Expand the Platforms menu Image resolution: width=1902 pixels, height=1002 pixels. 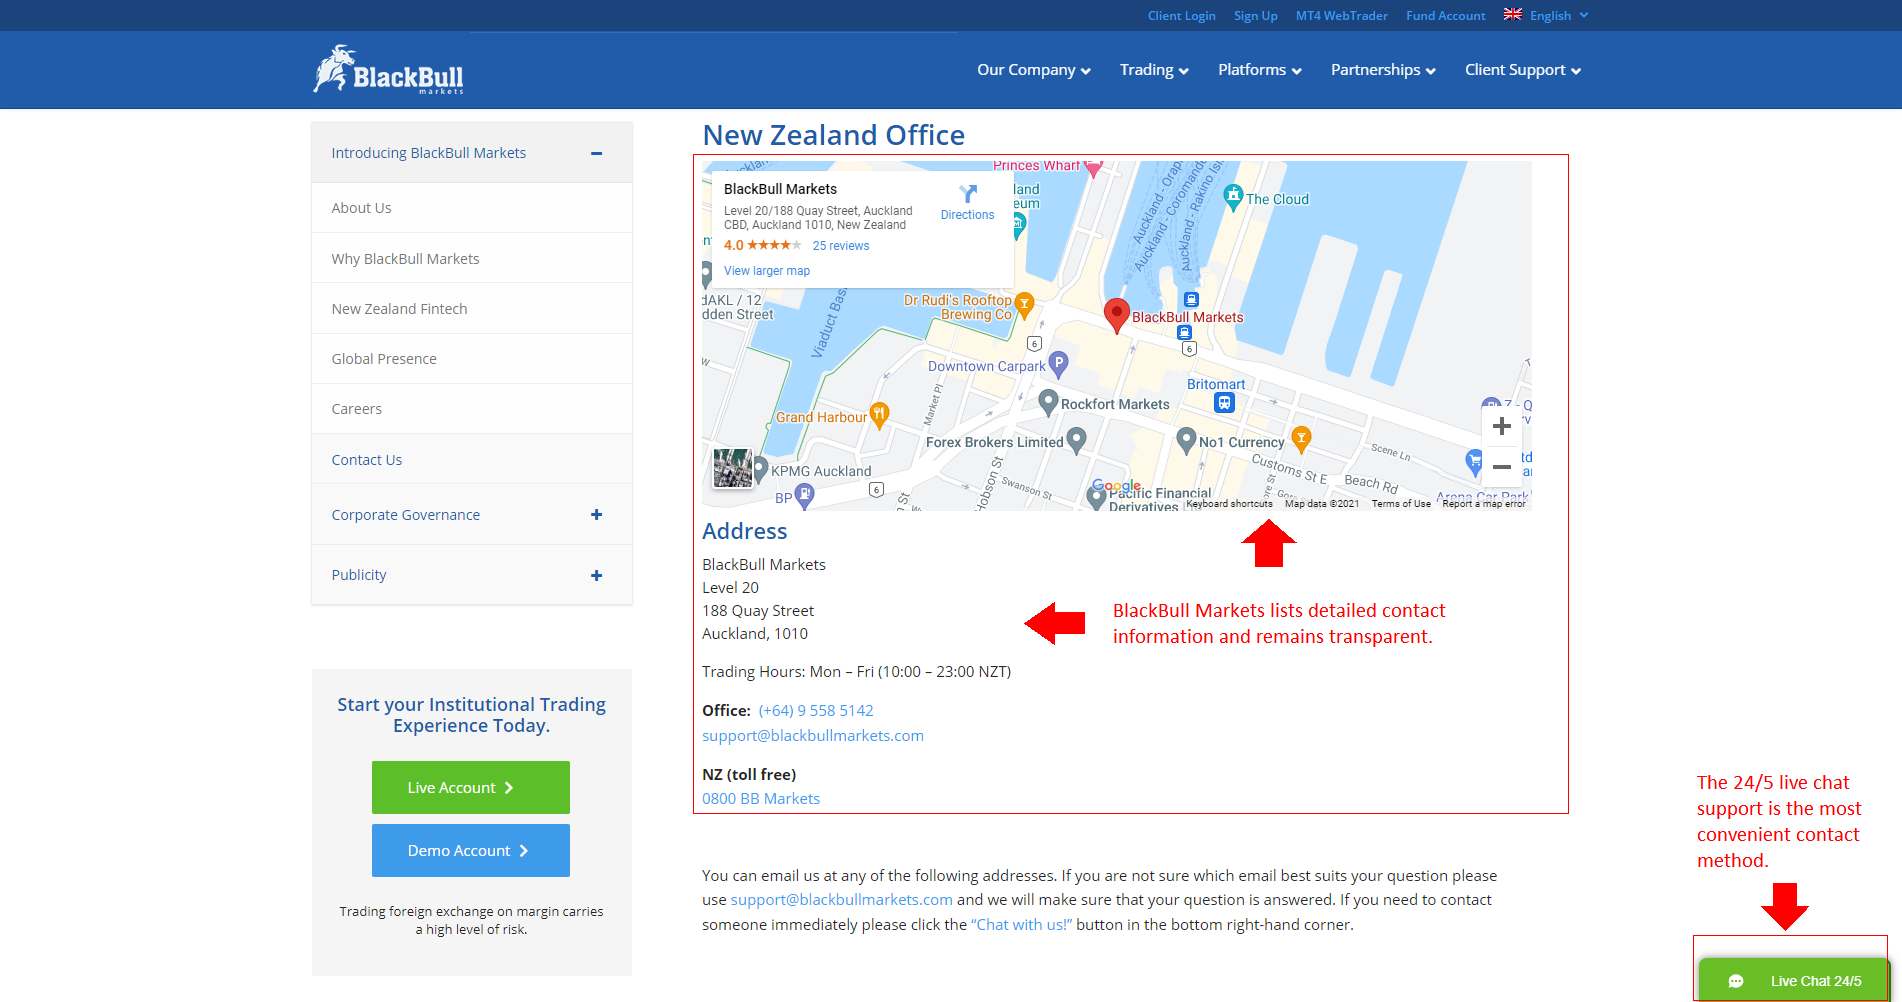click(x=1260, y=70)
